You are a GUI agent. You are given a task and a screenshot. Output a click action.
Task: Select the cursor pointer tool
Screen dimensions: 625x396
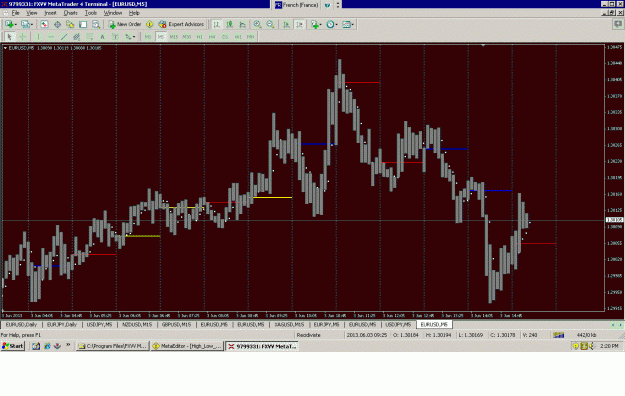coord(10,37)
